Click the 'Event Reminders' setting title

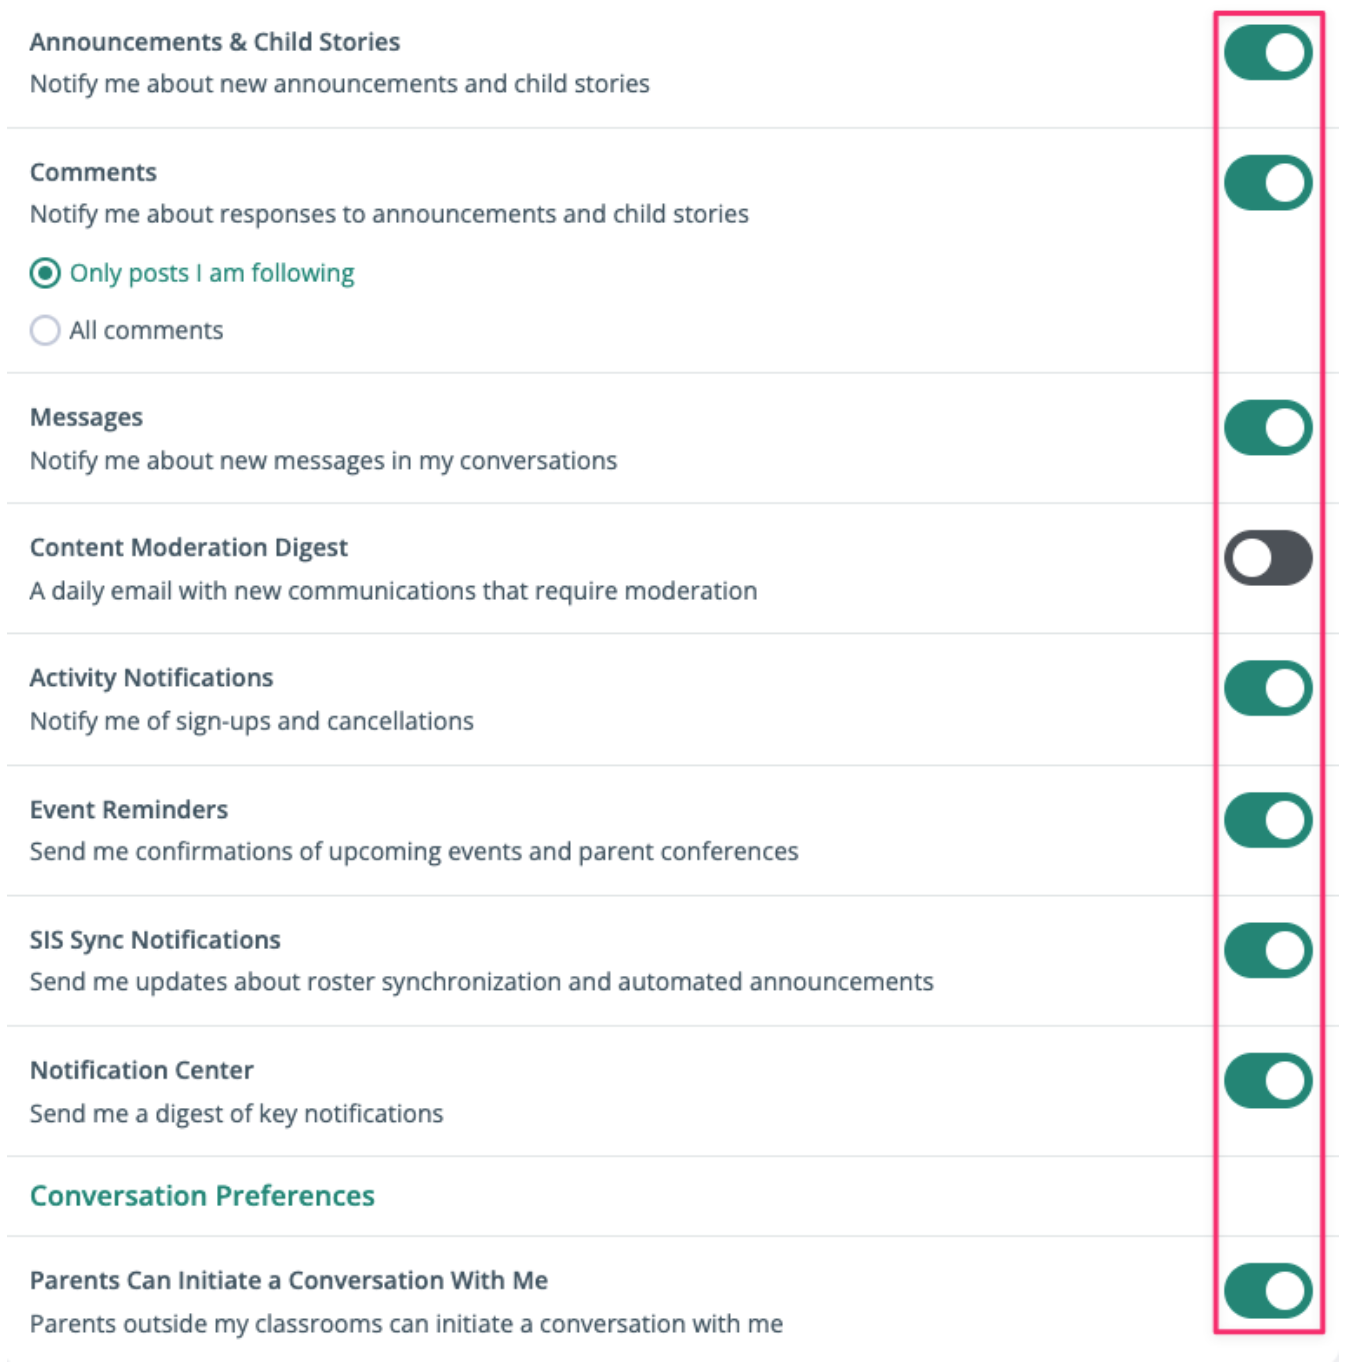129,809
